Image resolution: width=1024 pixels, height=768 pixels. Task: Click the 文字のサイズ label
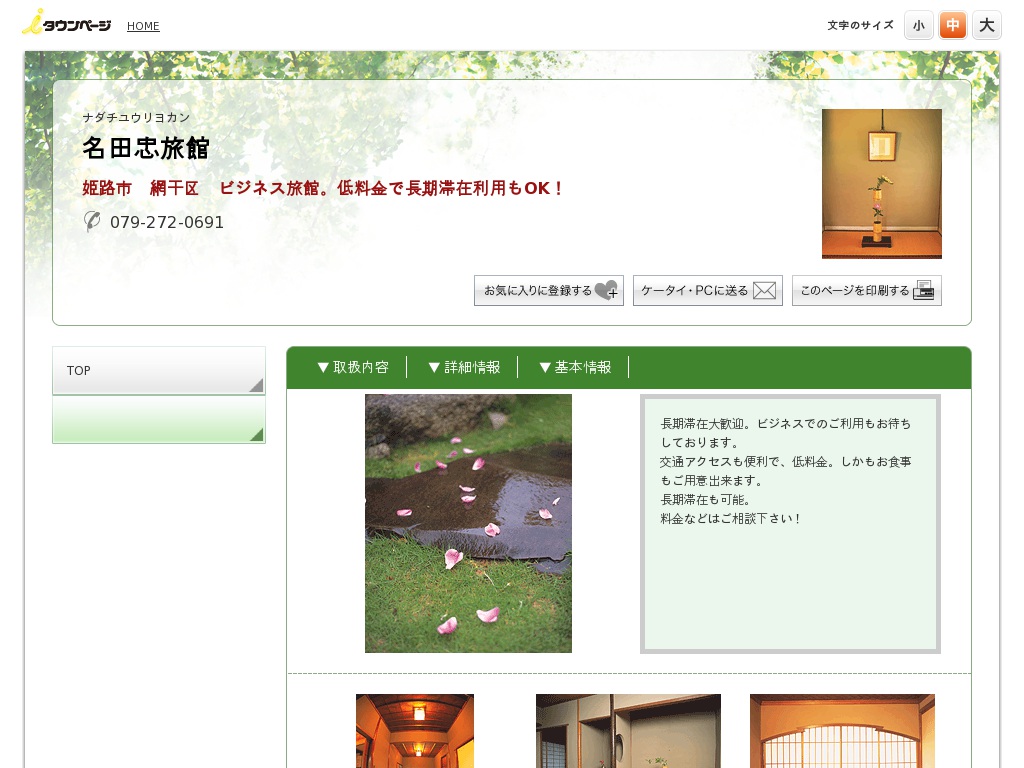click(860, 25)
